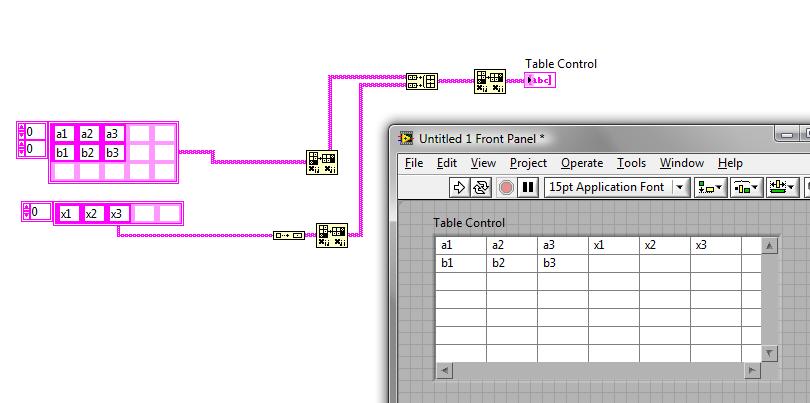Image resolution: width=810 pixels, height=403 pixels.
Task: Click the b2 element in array constant
Action: (89, 152)
